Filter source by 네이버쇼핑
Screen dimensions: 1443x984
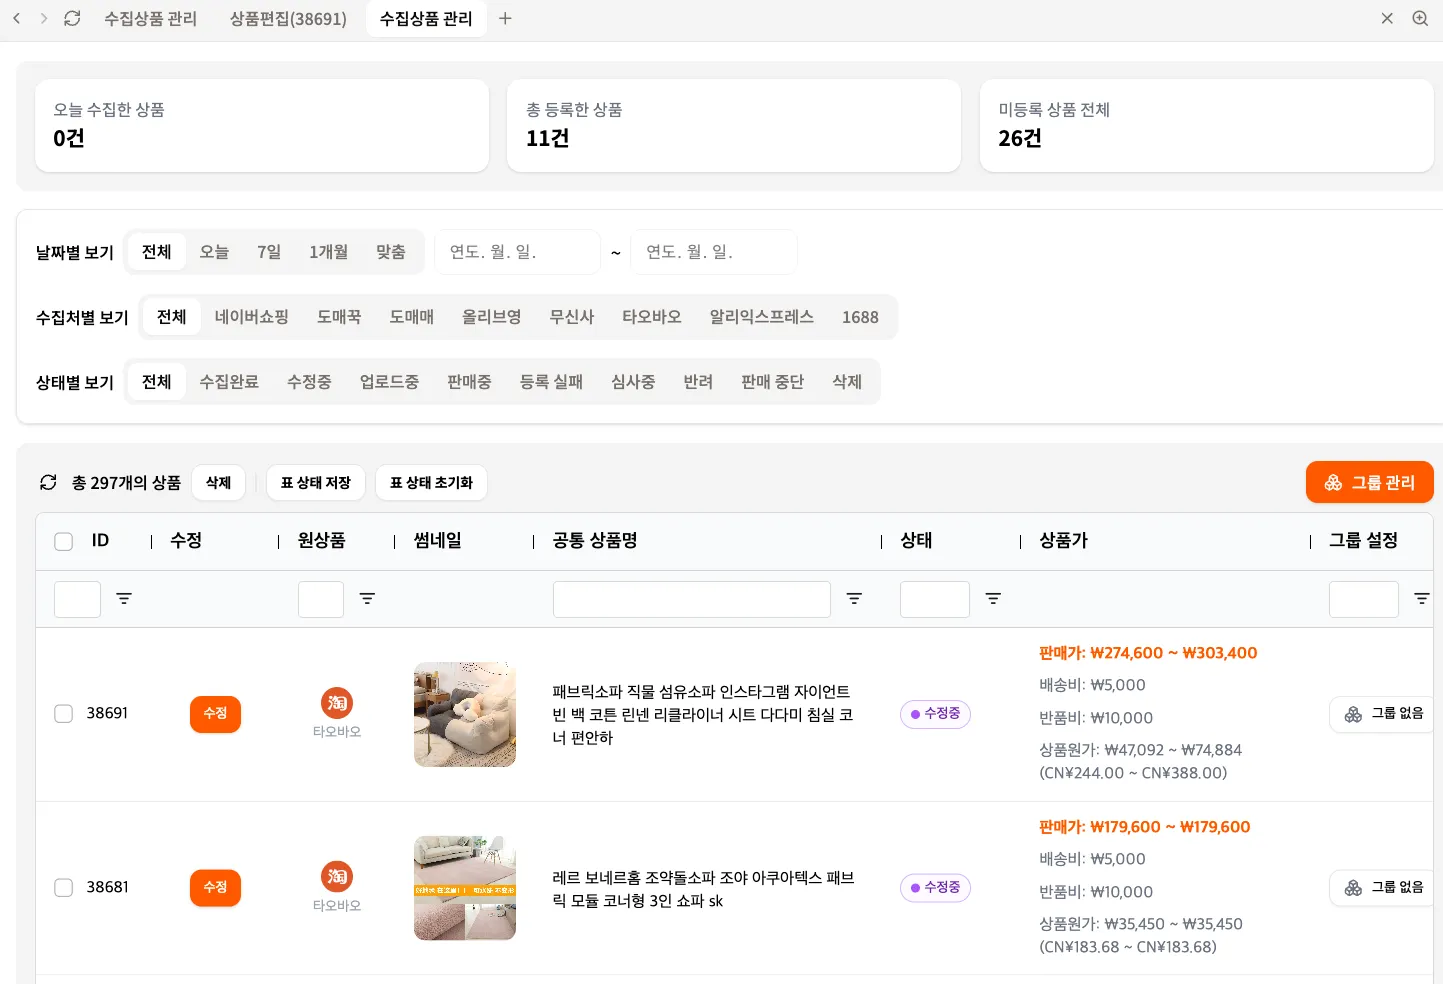click(x=252, y=317)
